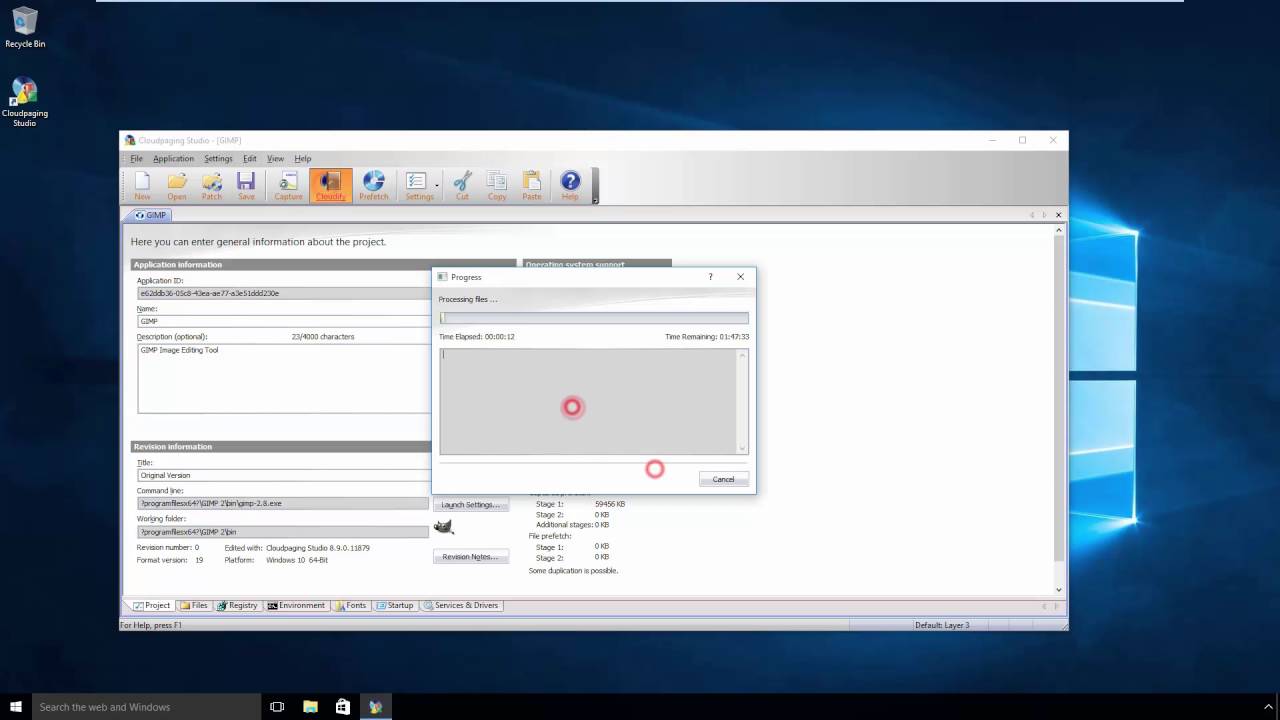Click the file processing progress bar
The image size is (1280, 720).
coord(594,318)
